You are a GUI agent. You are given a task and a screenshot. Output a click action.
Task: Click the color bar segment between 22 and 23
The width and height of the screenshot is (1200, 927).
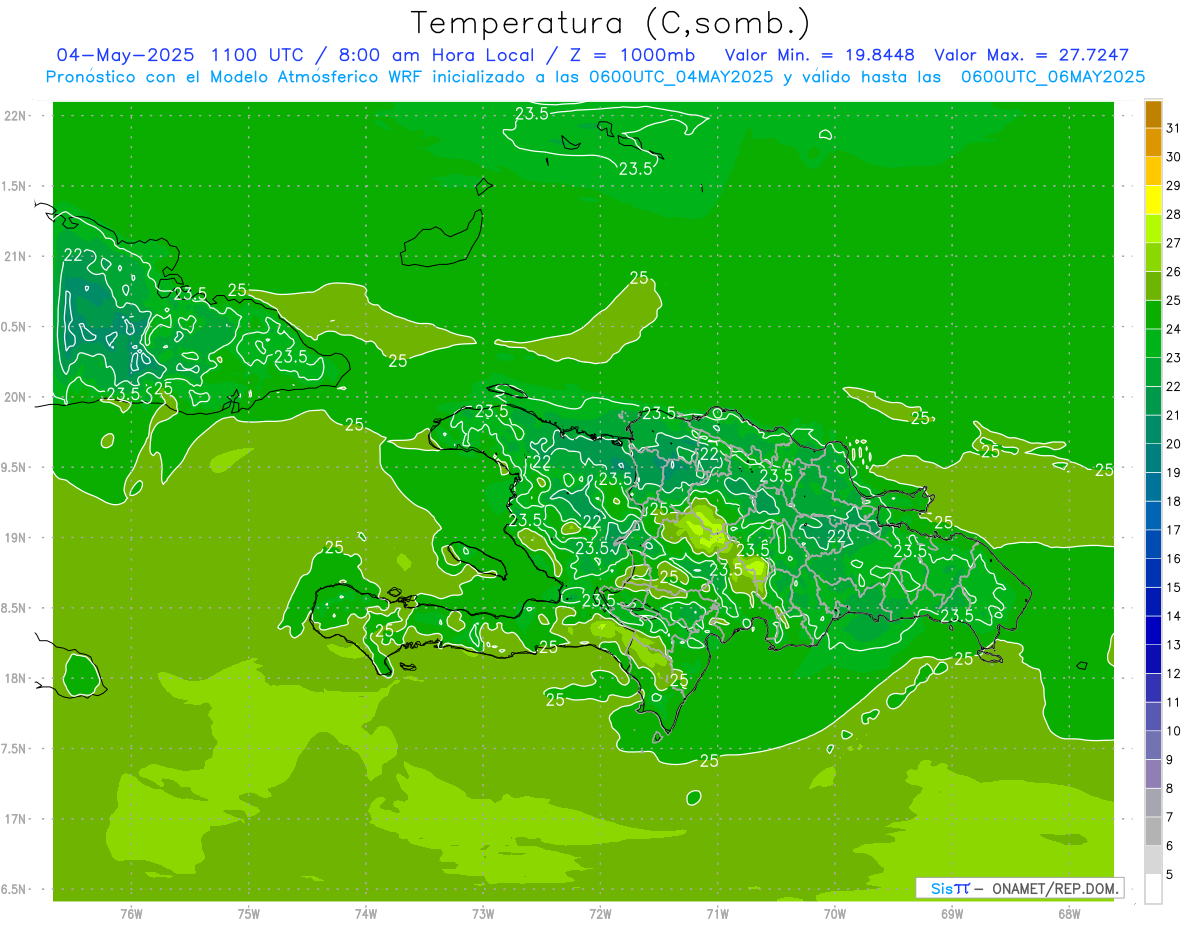pyautogui.click(x=1153, y=372)
